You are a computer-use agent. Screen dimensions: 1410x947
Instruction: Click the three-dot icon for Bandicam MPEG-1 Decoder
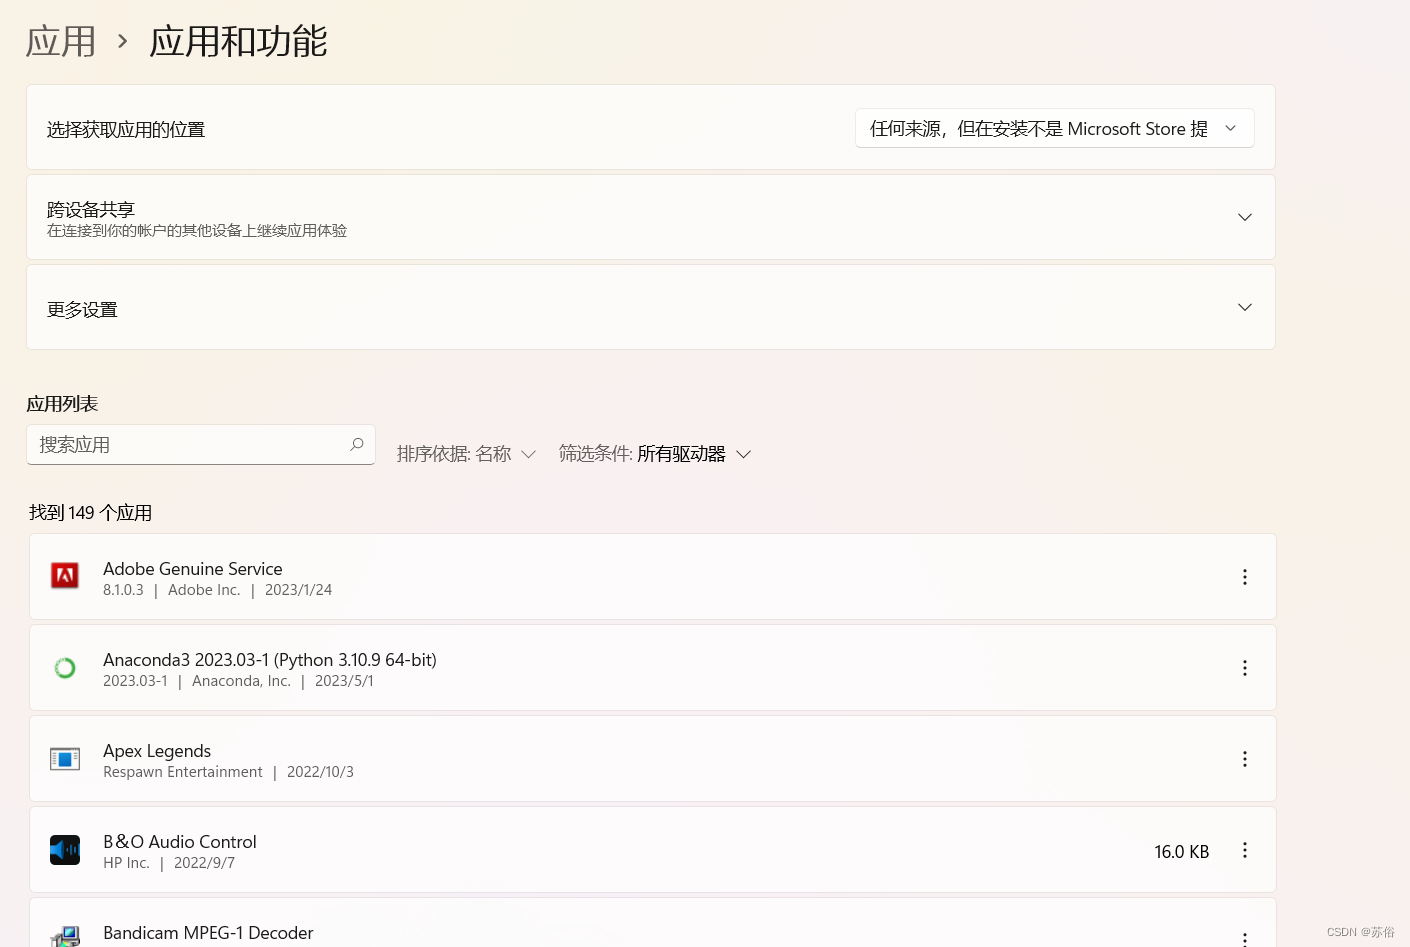1244,938
